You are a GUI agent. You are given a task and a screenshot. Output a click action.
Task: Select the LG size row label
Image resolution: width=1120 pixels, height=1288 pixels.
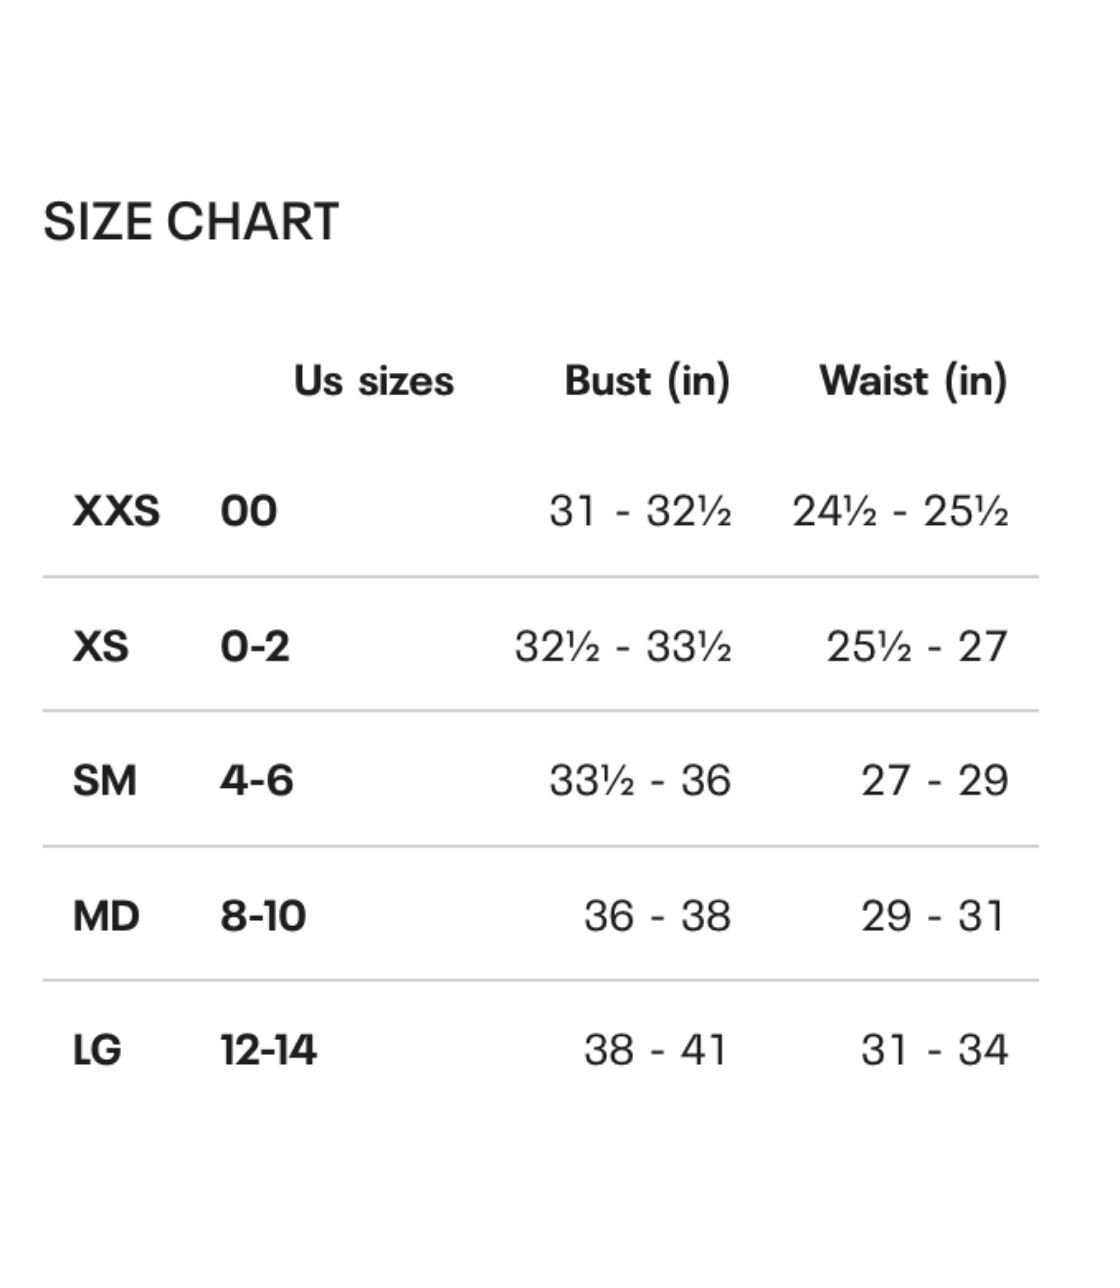tap(97, 1050)
